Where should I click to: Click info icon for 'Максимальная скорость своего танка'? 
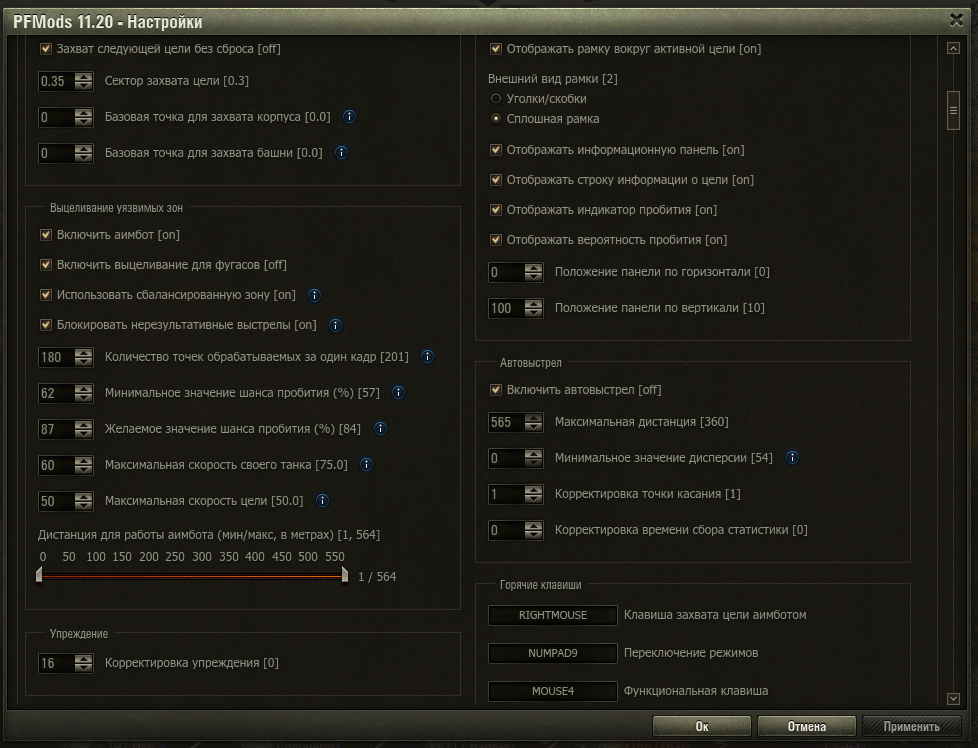pyautogui.click(x=366, y=465)
